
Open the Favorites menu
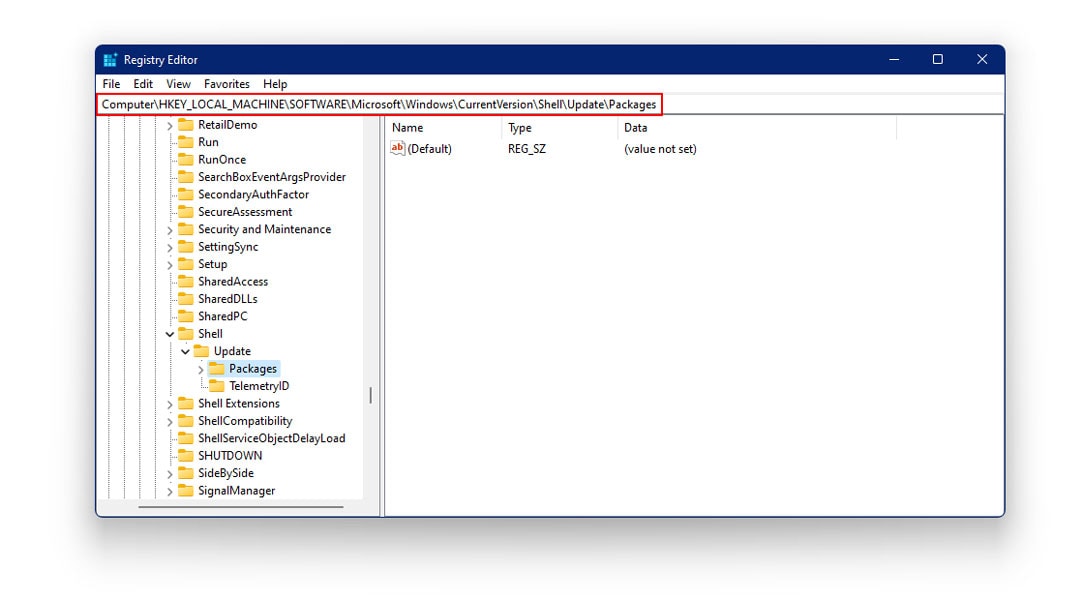[x=226, y=83]
